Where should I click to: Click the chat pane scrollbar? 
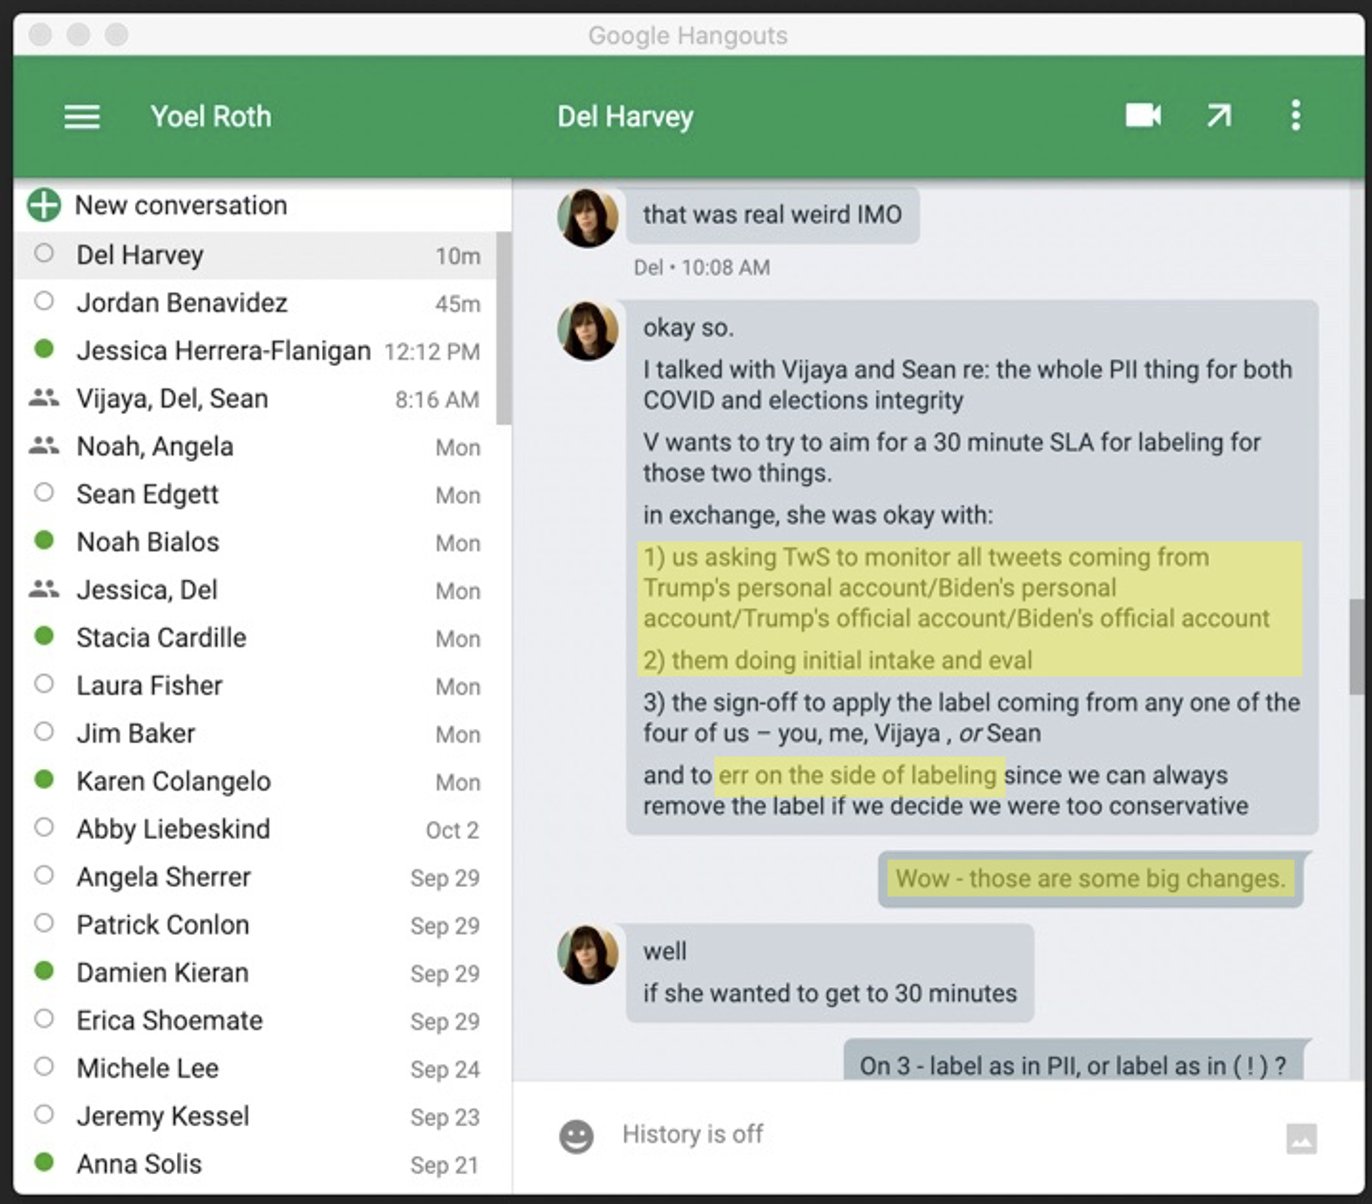1356,646
